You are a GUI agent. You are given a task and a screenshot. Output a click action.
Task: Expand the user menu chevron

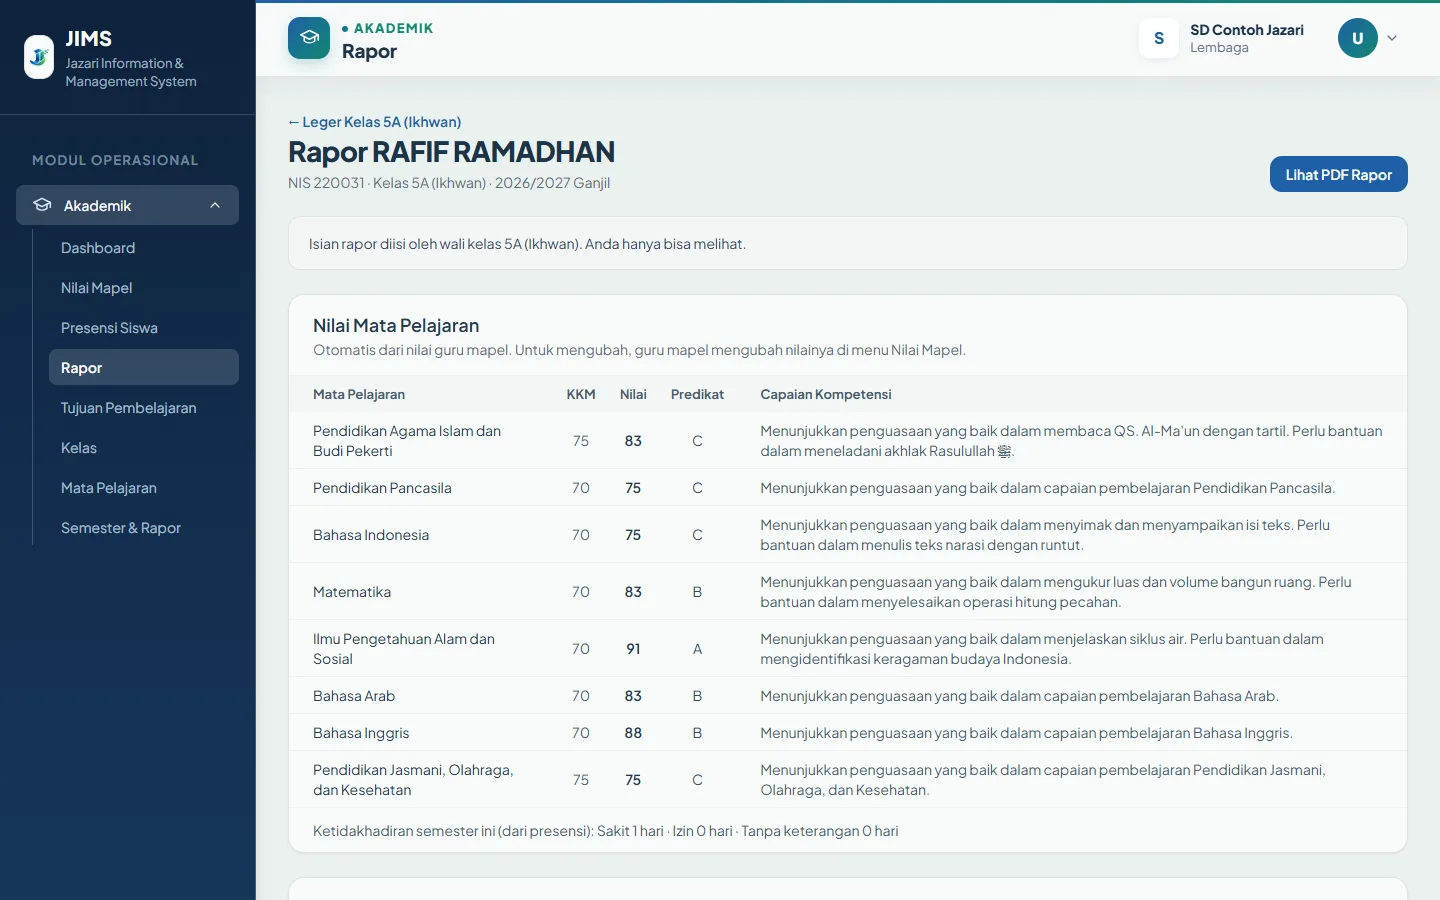coord(1392,38)
